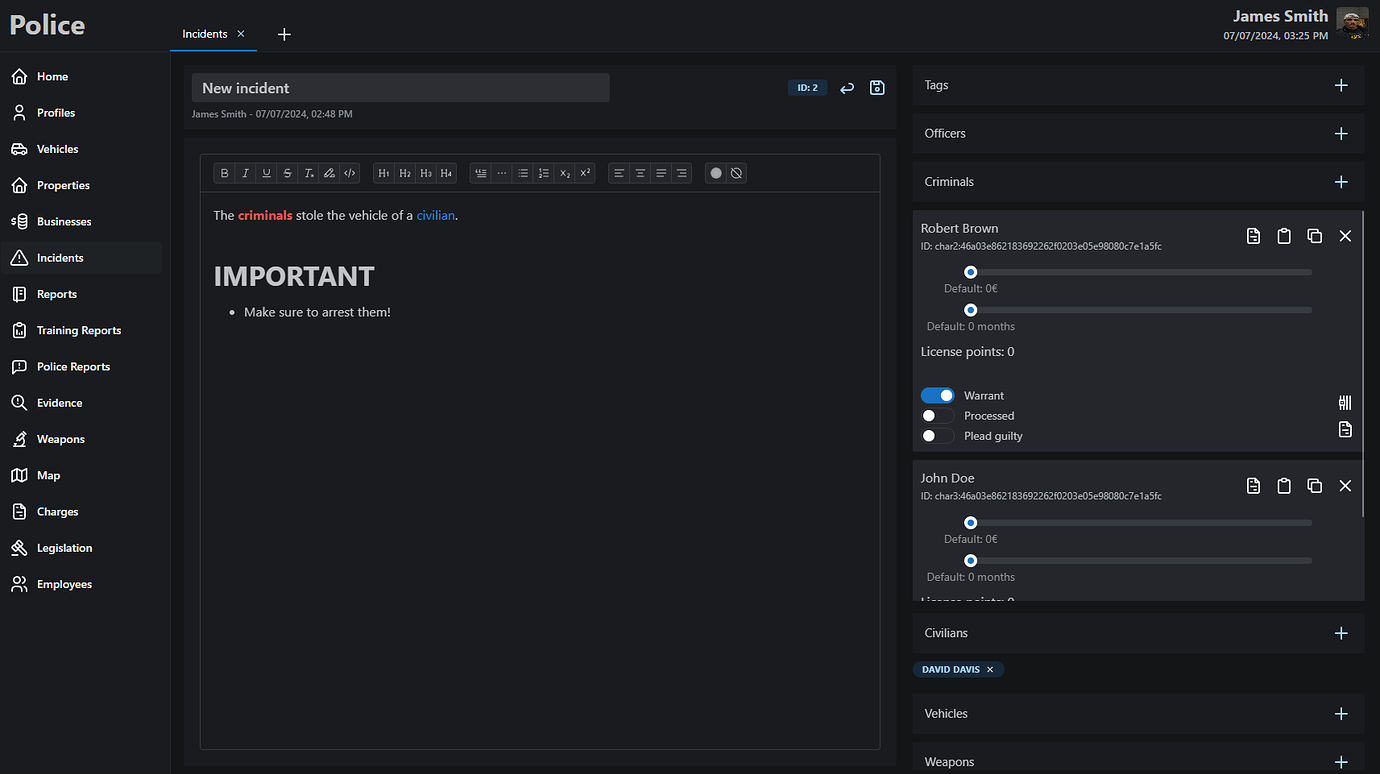
Task: Copy Robert Brown's record with the duplicate icon
Action: click(x=1315, y=235)
